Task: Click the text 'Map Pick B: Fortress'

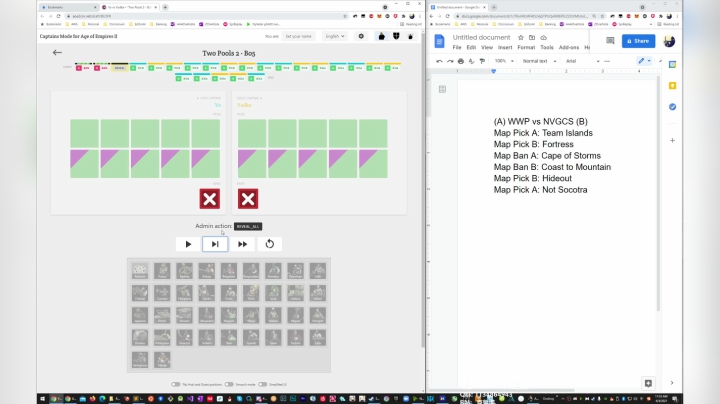Action: (534, 144)
